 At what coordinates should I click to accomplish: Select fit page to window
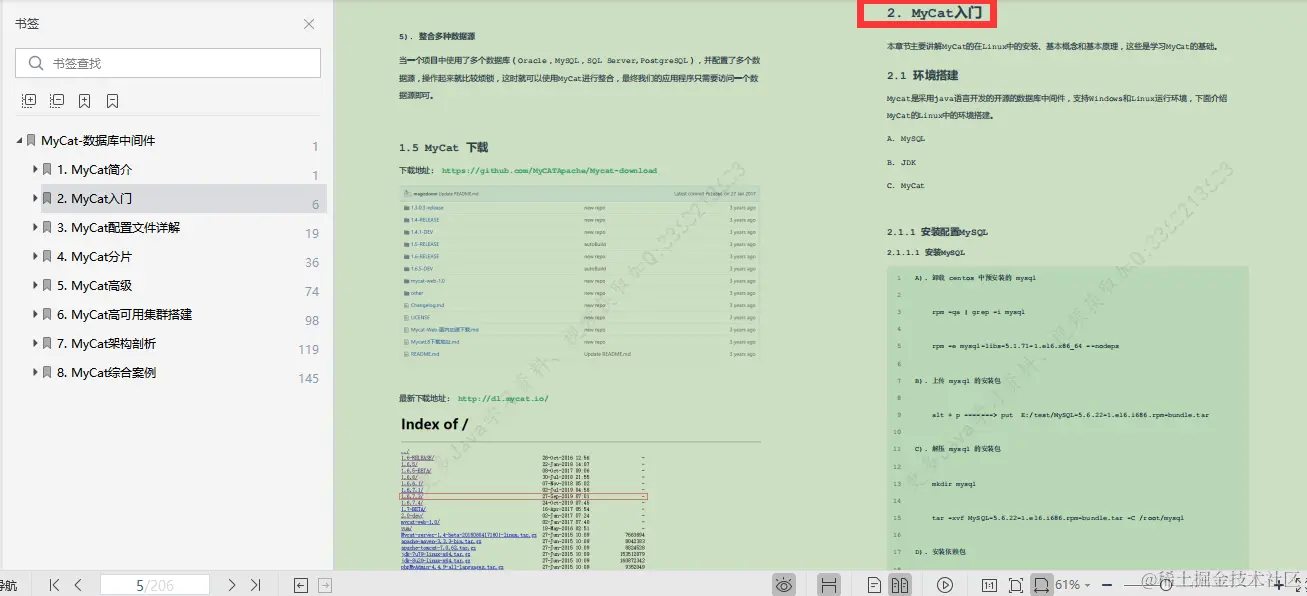[1016, 585]
